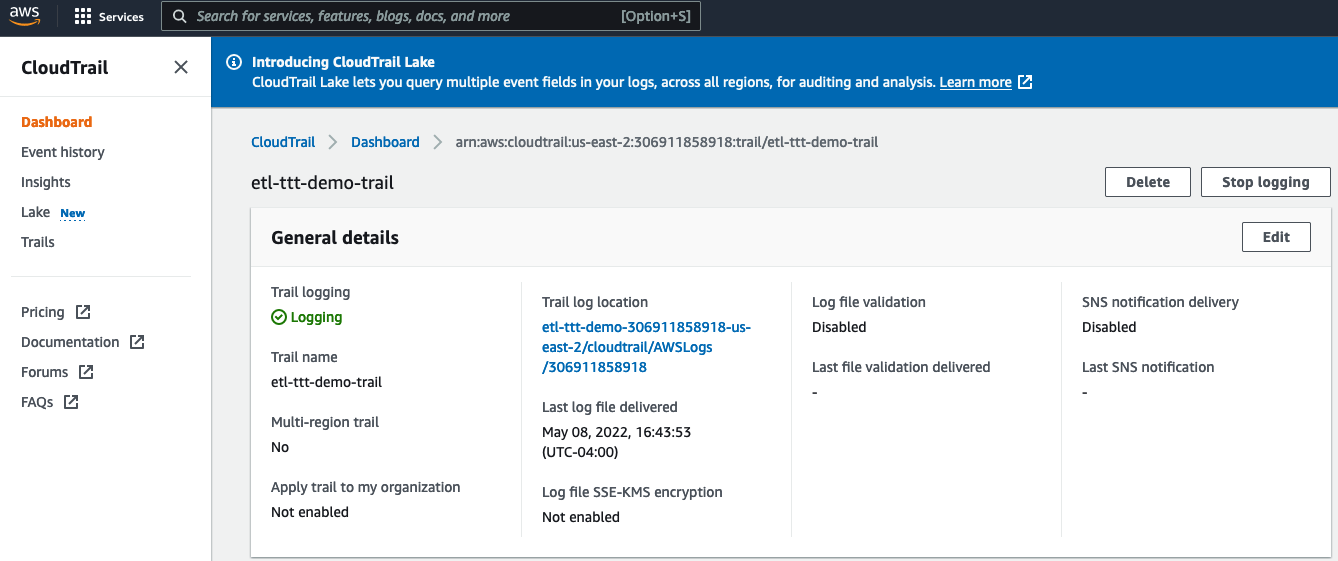Click the external link icon next to Pricing
1338x561 pixels.
(83, 312)
